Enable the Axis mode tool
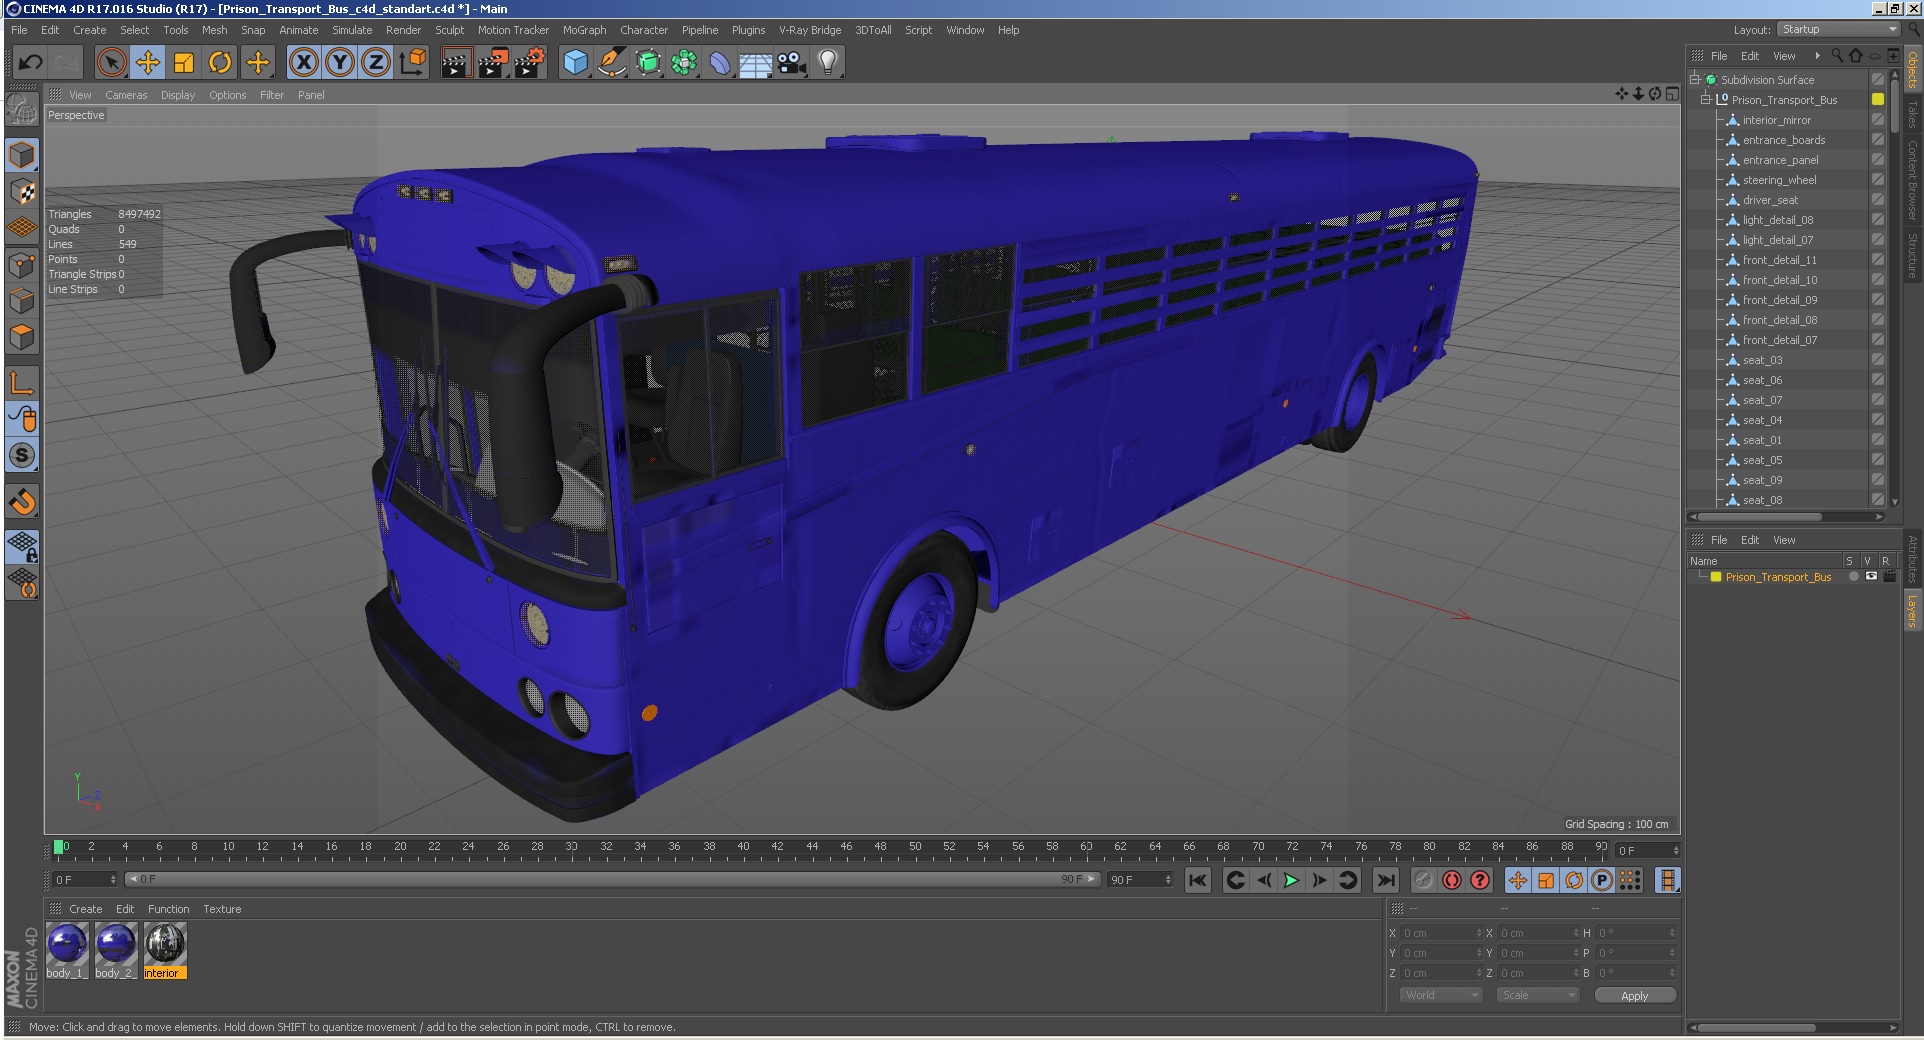Viewport: 1924px width, 1040px height. point(22,382)
